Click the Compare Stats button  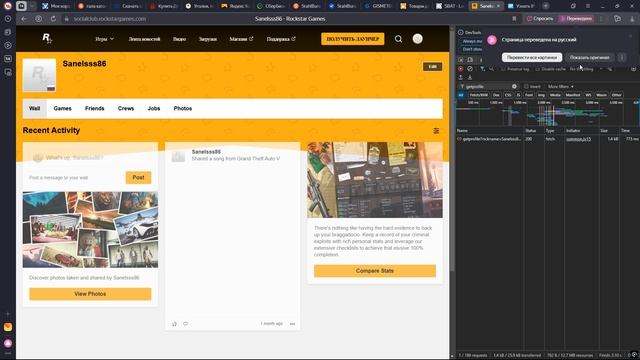coord(375,271)
